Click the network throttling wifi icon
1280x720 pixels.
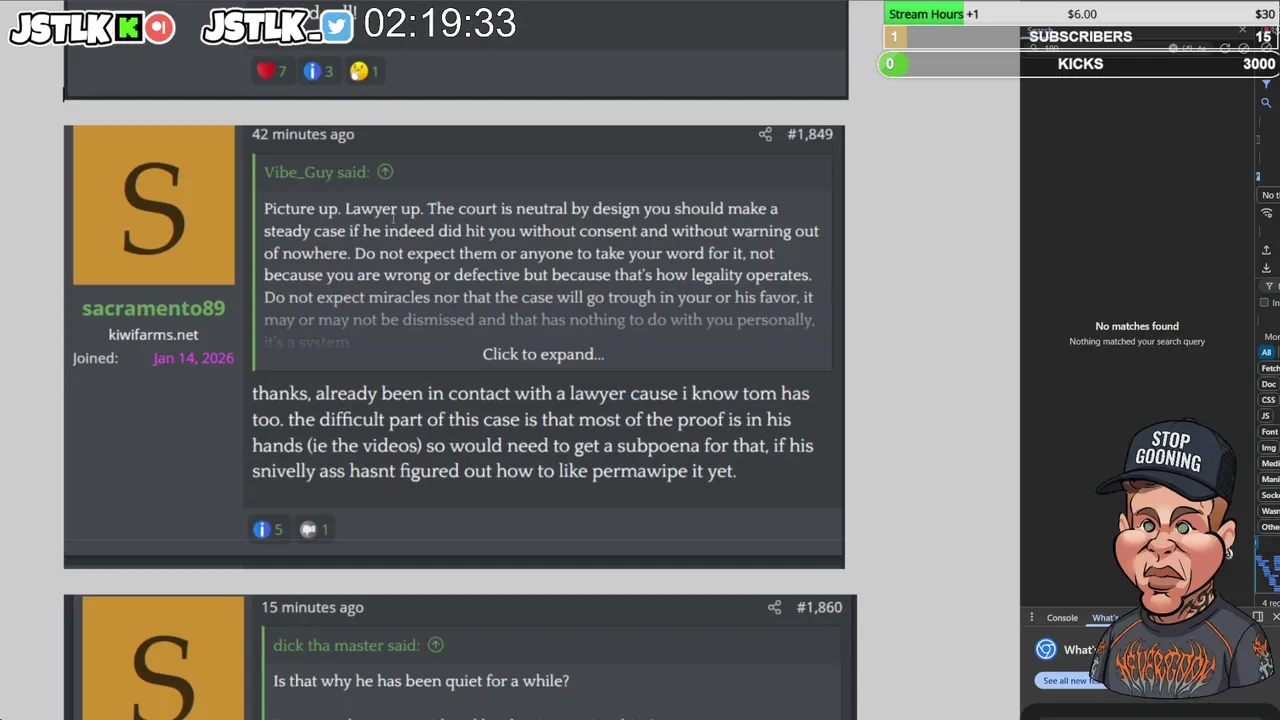pyautogui.click(x=1266, y=214)
